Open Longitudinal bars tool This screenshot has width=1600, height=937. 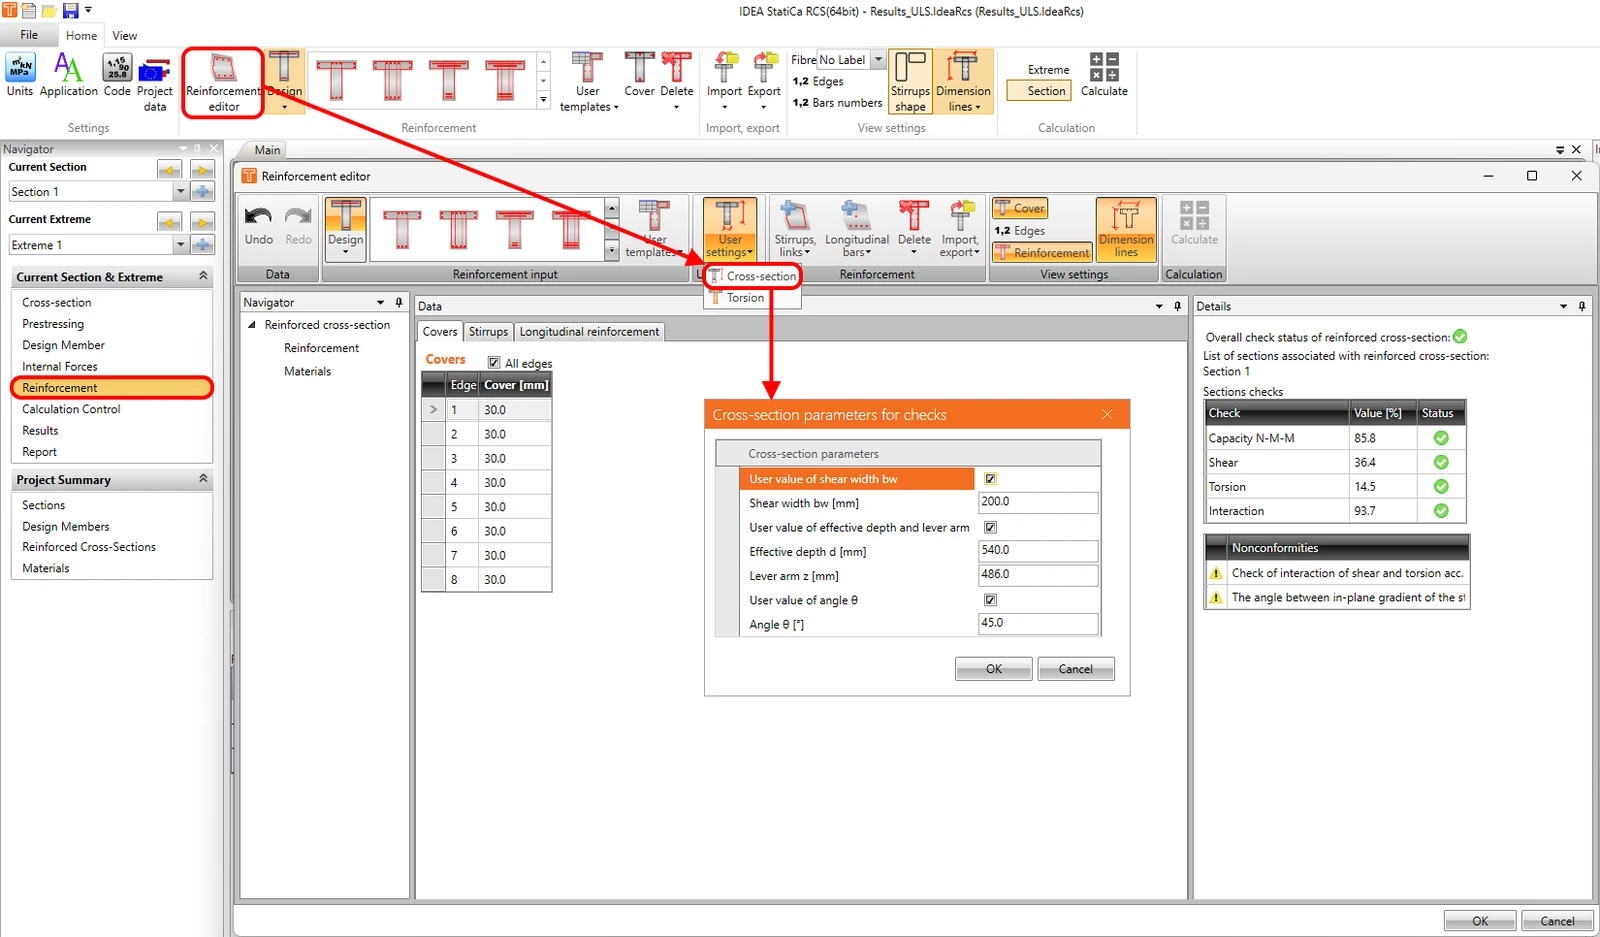857,229
